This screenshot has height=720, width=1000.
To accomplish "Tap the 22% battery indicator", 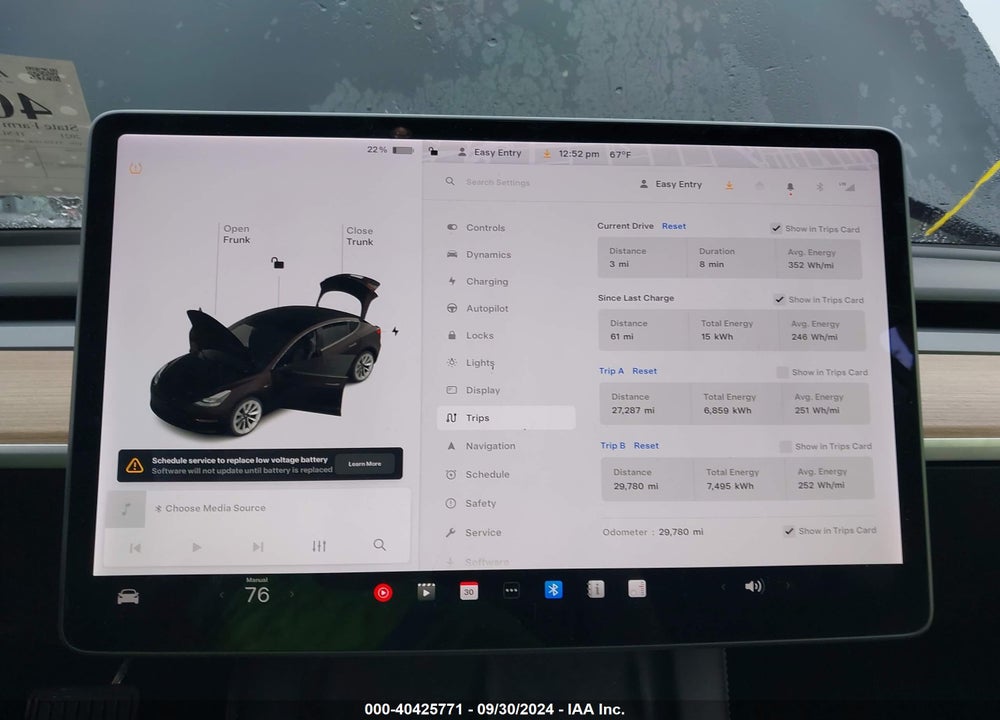I will pos(390,150).
